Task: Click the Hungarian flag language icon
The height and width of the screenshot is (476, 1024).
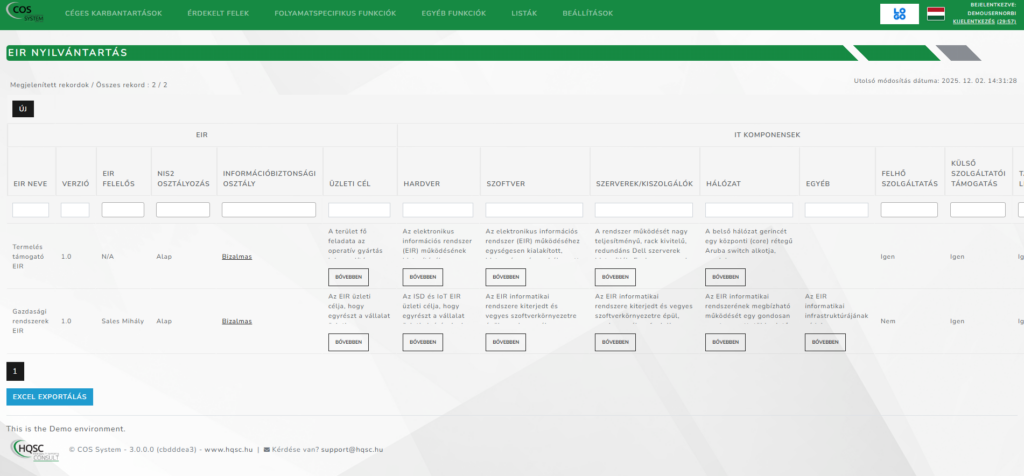Action: click(936, 14)
